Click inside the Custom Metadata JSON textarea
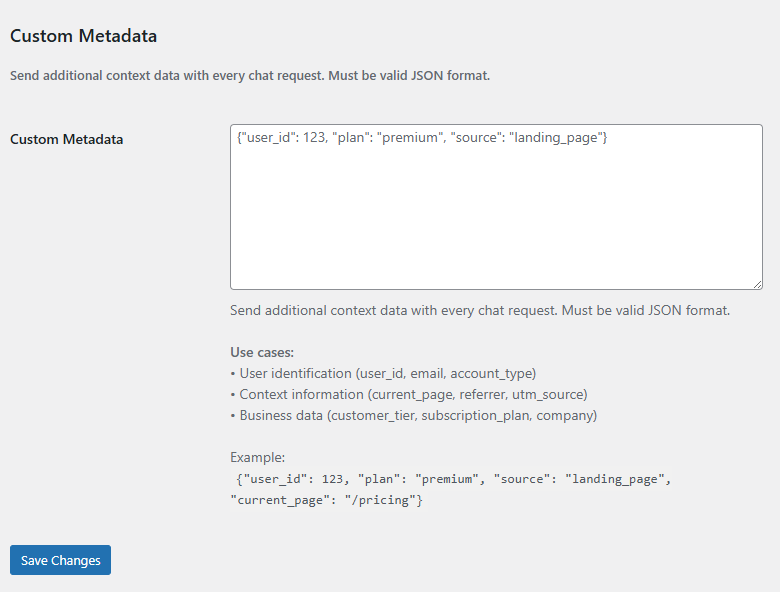Viewport: 780px width, 592px height. 496,207
